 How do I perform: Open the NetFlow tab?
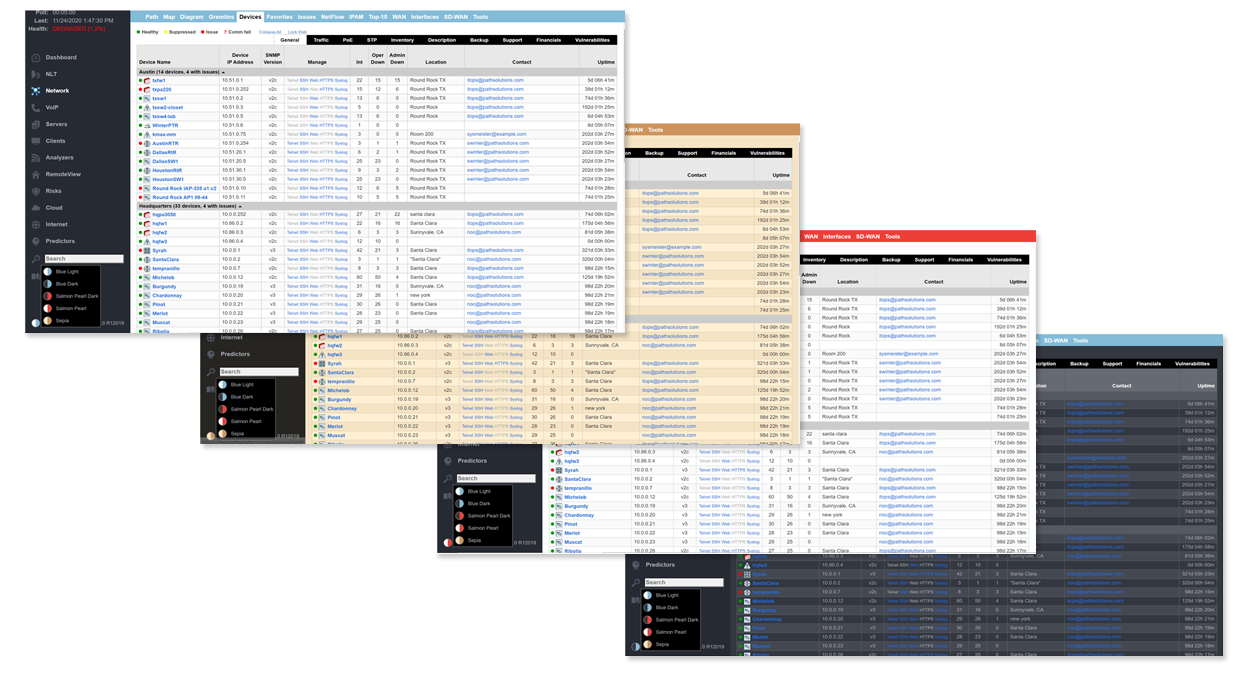332,17
